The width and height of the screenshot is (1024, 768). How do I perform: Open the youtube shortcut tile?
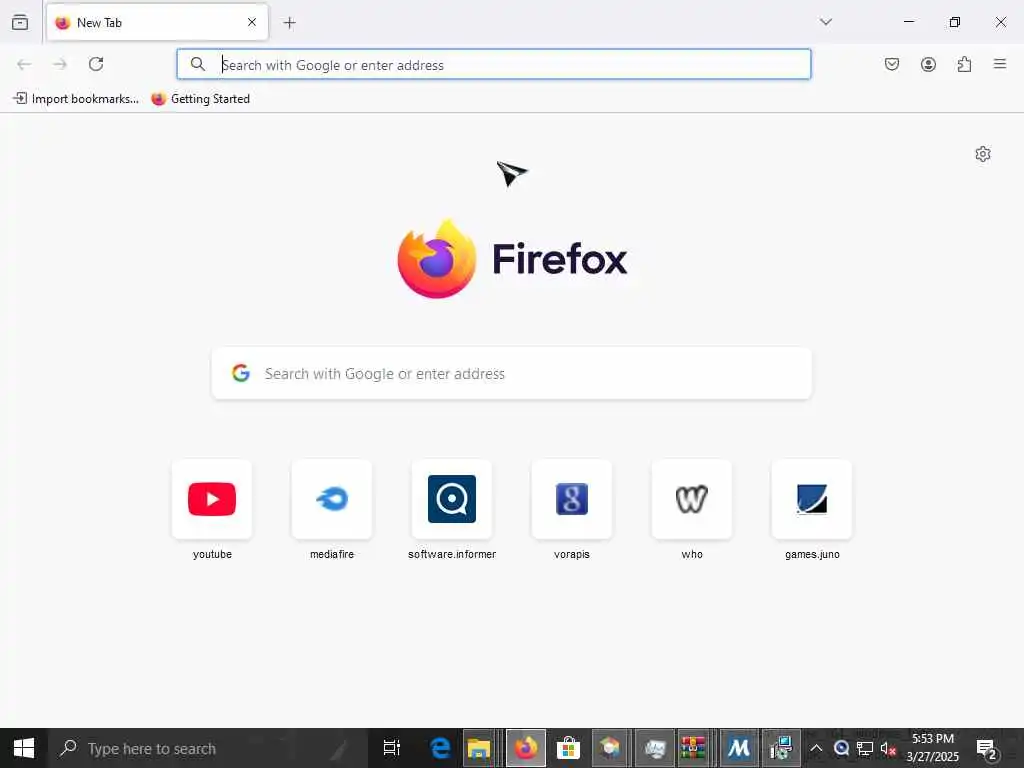[x=212, y=499]
